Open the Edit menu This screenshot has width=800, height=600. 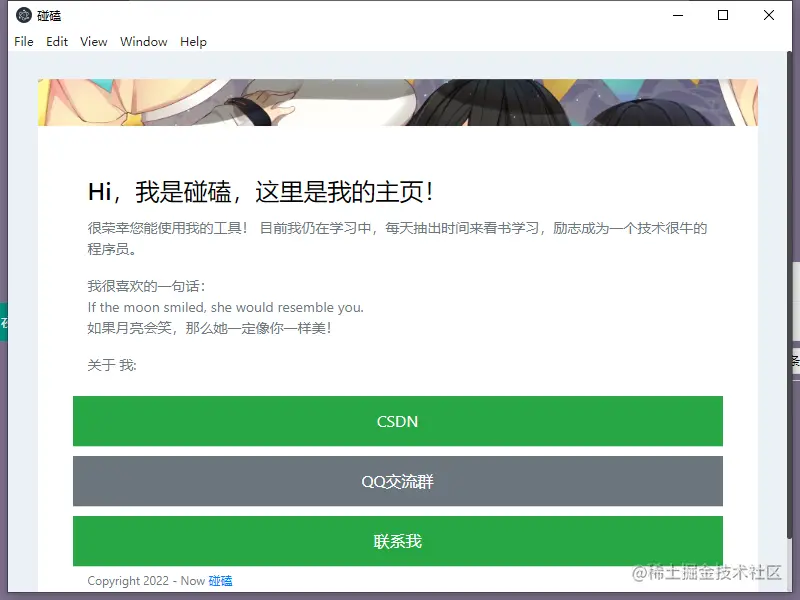[x=56, y=41]
